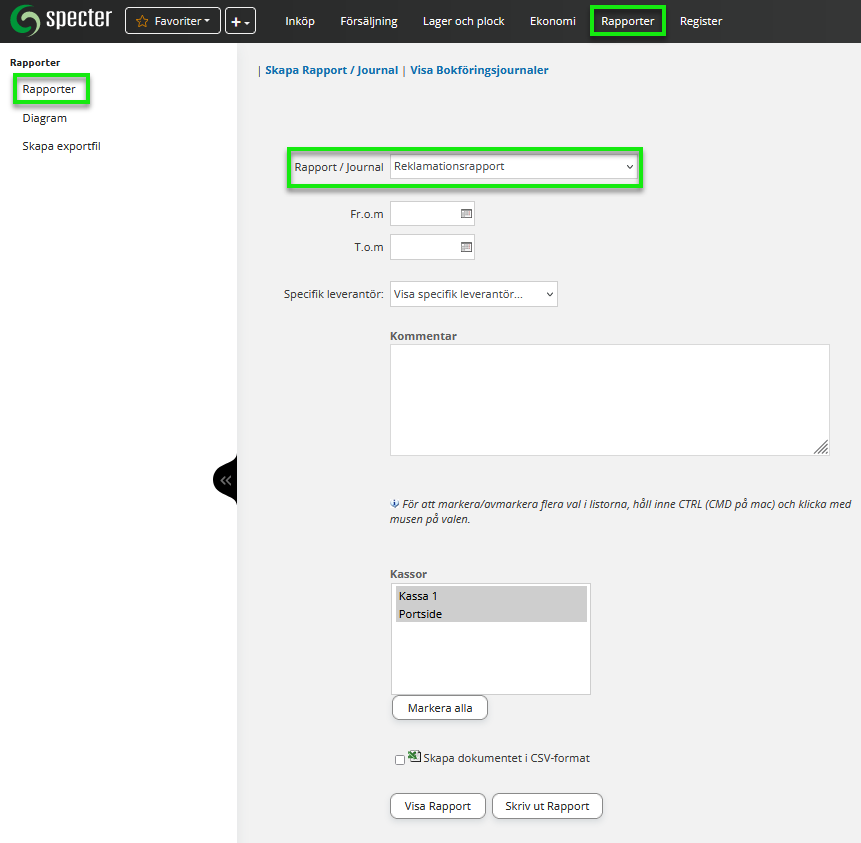The image size is (861, 843).
Task: Expand the Specifik leverantör dropdown
Action: [x=473, y=294]
